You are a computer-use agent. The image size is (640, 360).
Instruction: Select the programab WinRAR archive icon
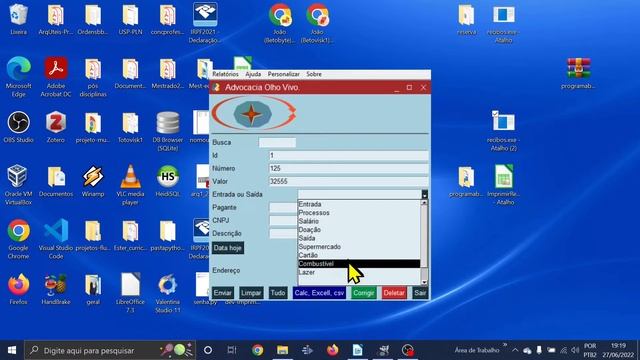578,73
